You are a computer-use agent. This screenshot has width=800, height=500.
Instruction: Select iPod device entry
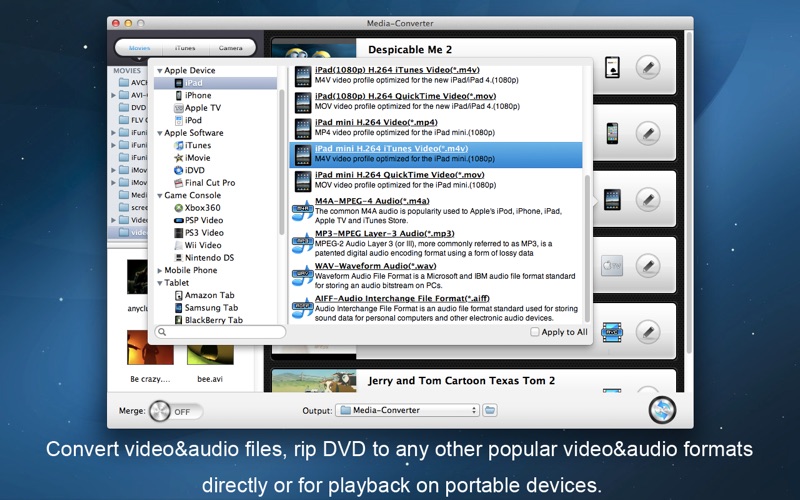pyautogui.click(x=188, y=120)
